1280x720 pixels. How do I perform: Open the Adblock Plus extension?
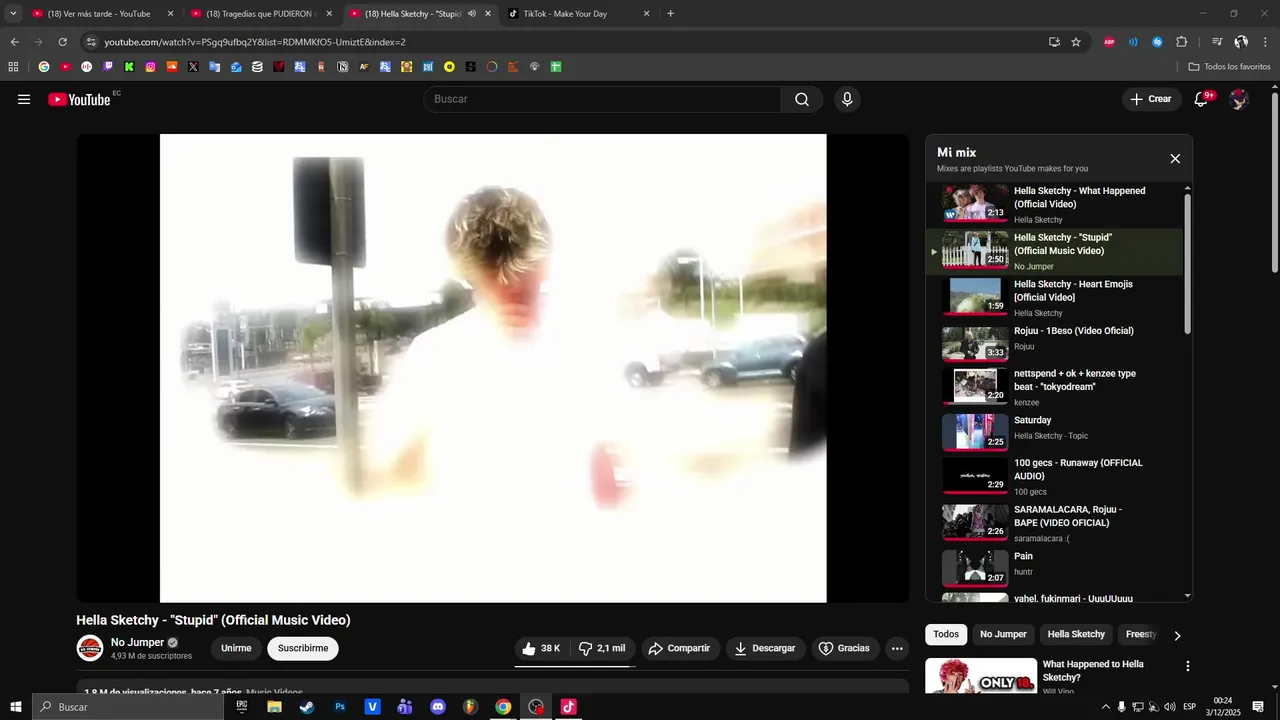tap(1109, 42)
